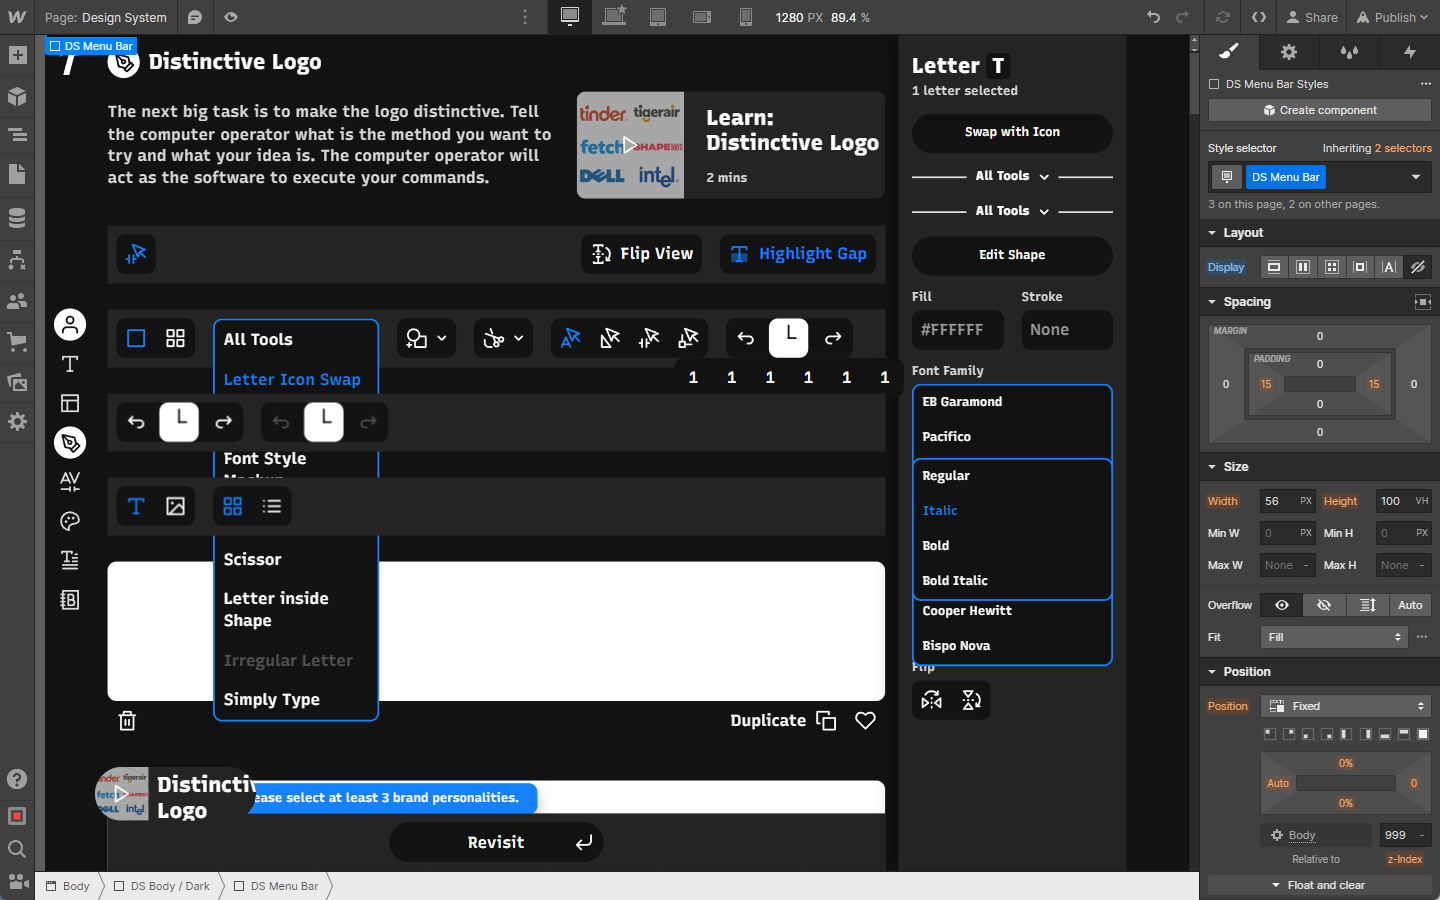Set overflow to visible eye
Screen dimensions: 1440x900
coord(1282,605)
